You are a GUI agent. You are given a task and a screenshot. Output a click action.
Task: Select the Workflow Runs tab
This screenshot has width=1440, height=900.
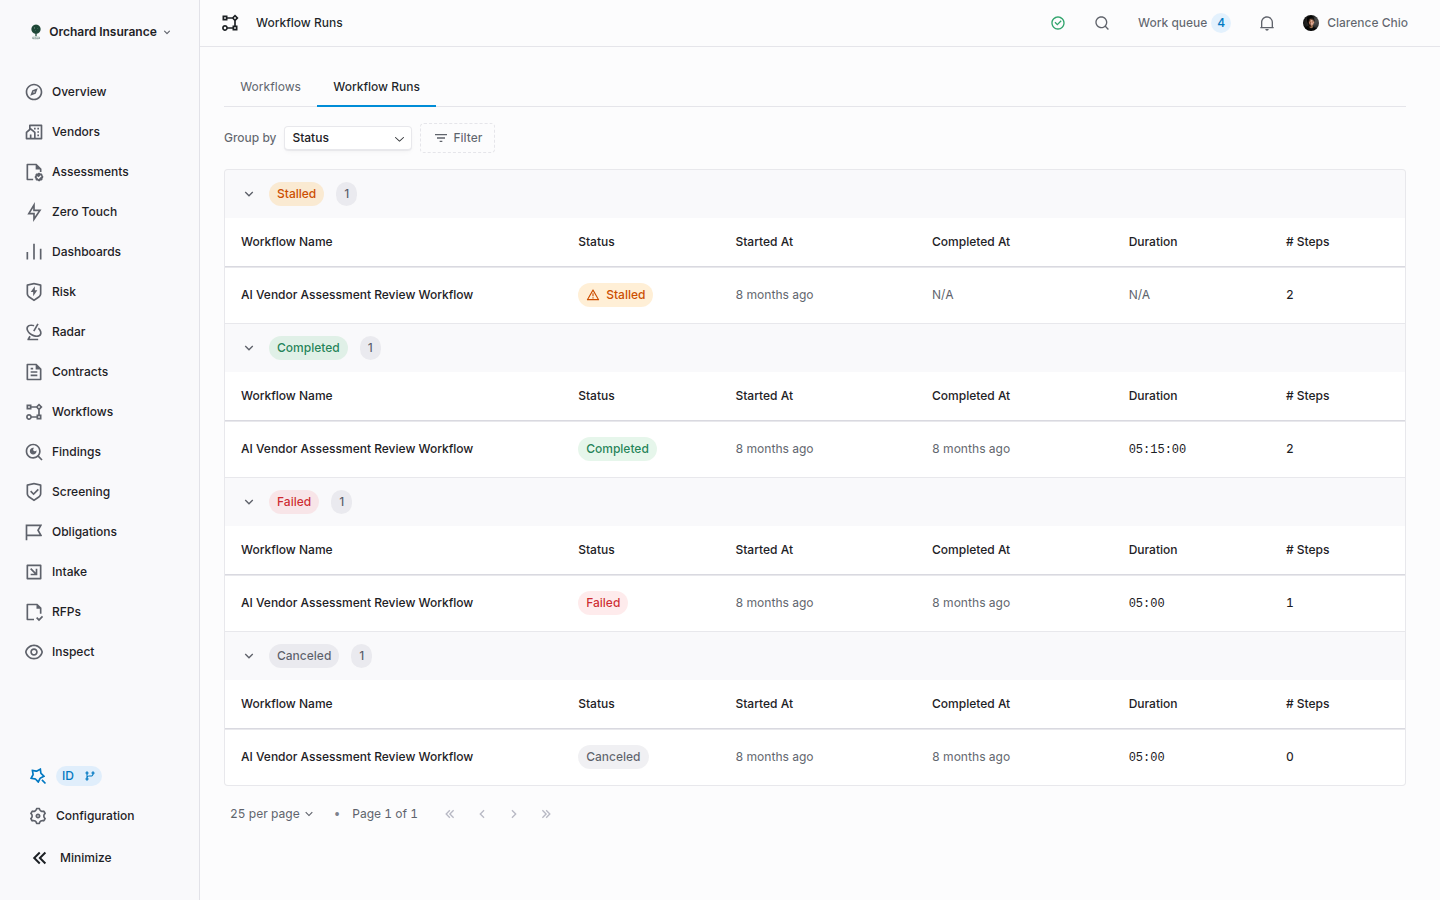tap(376, 87)
